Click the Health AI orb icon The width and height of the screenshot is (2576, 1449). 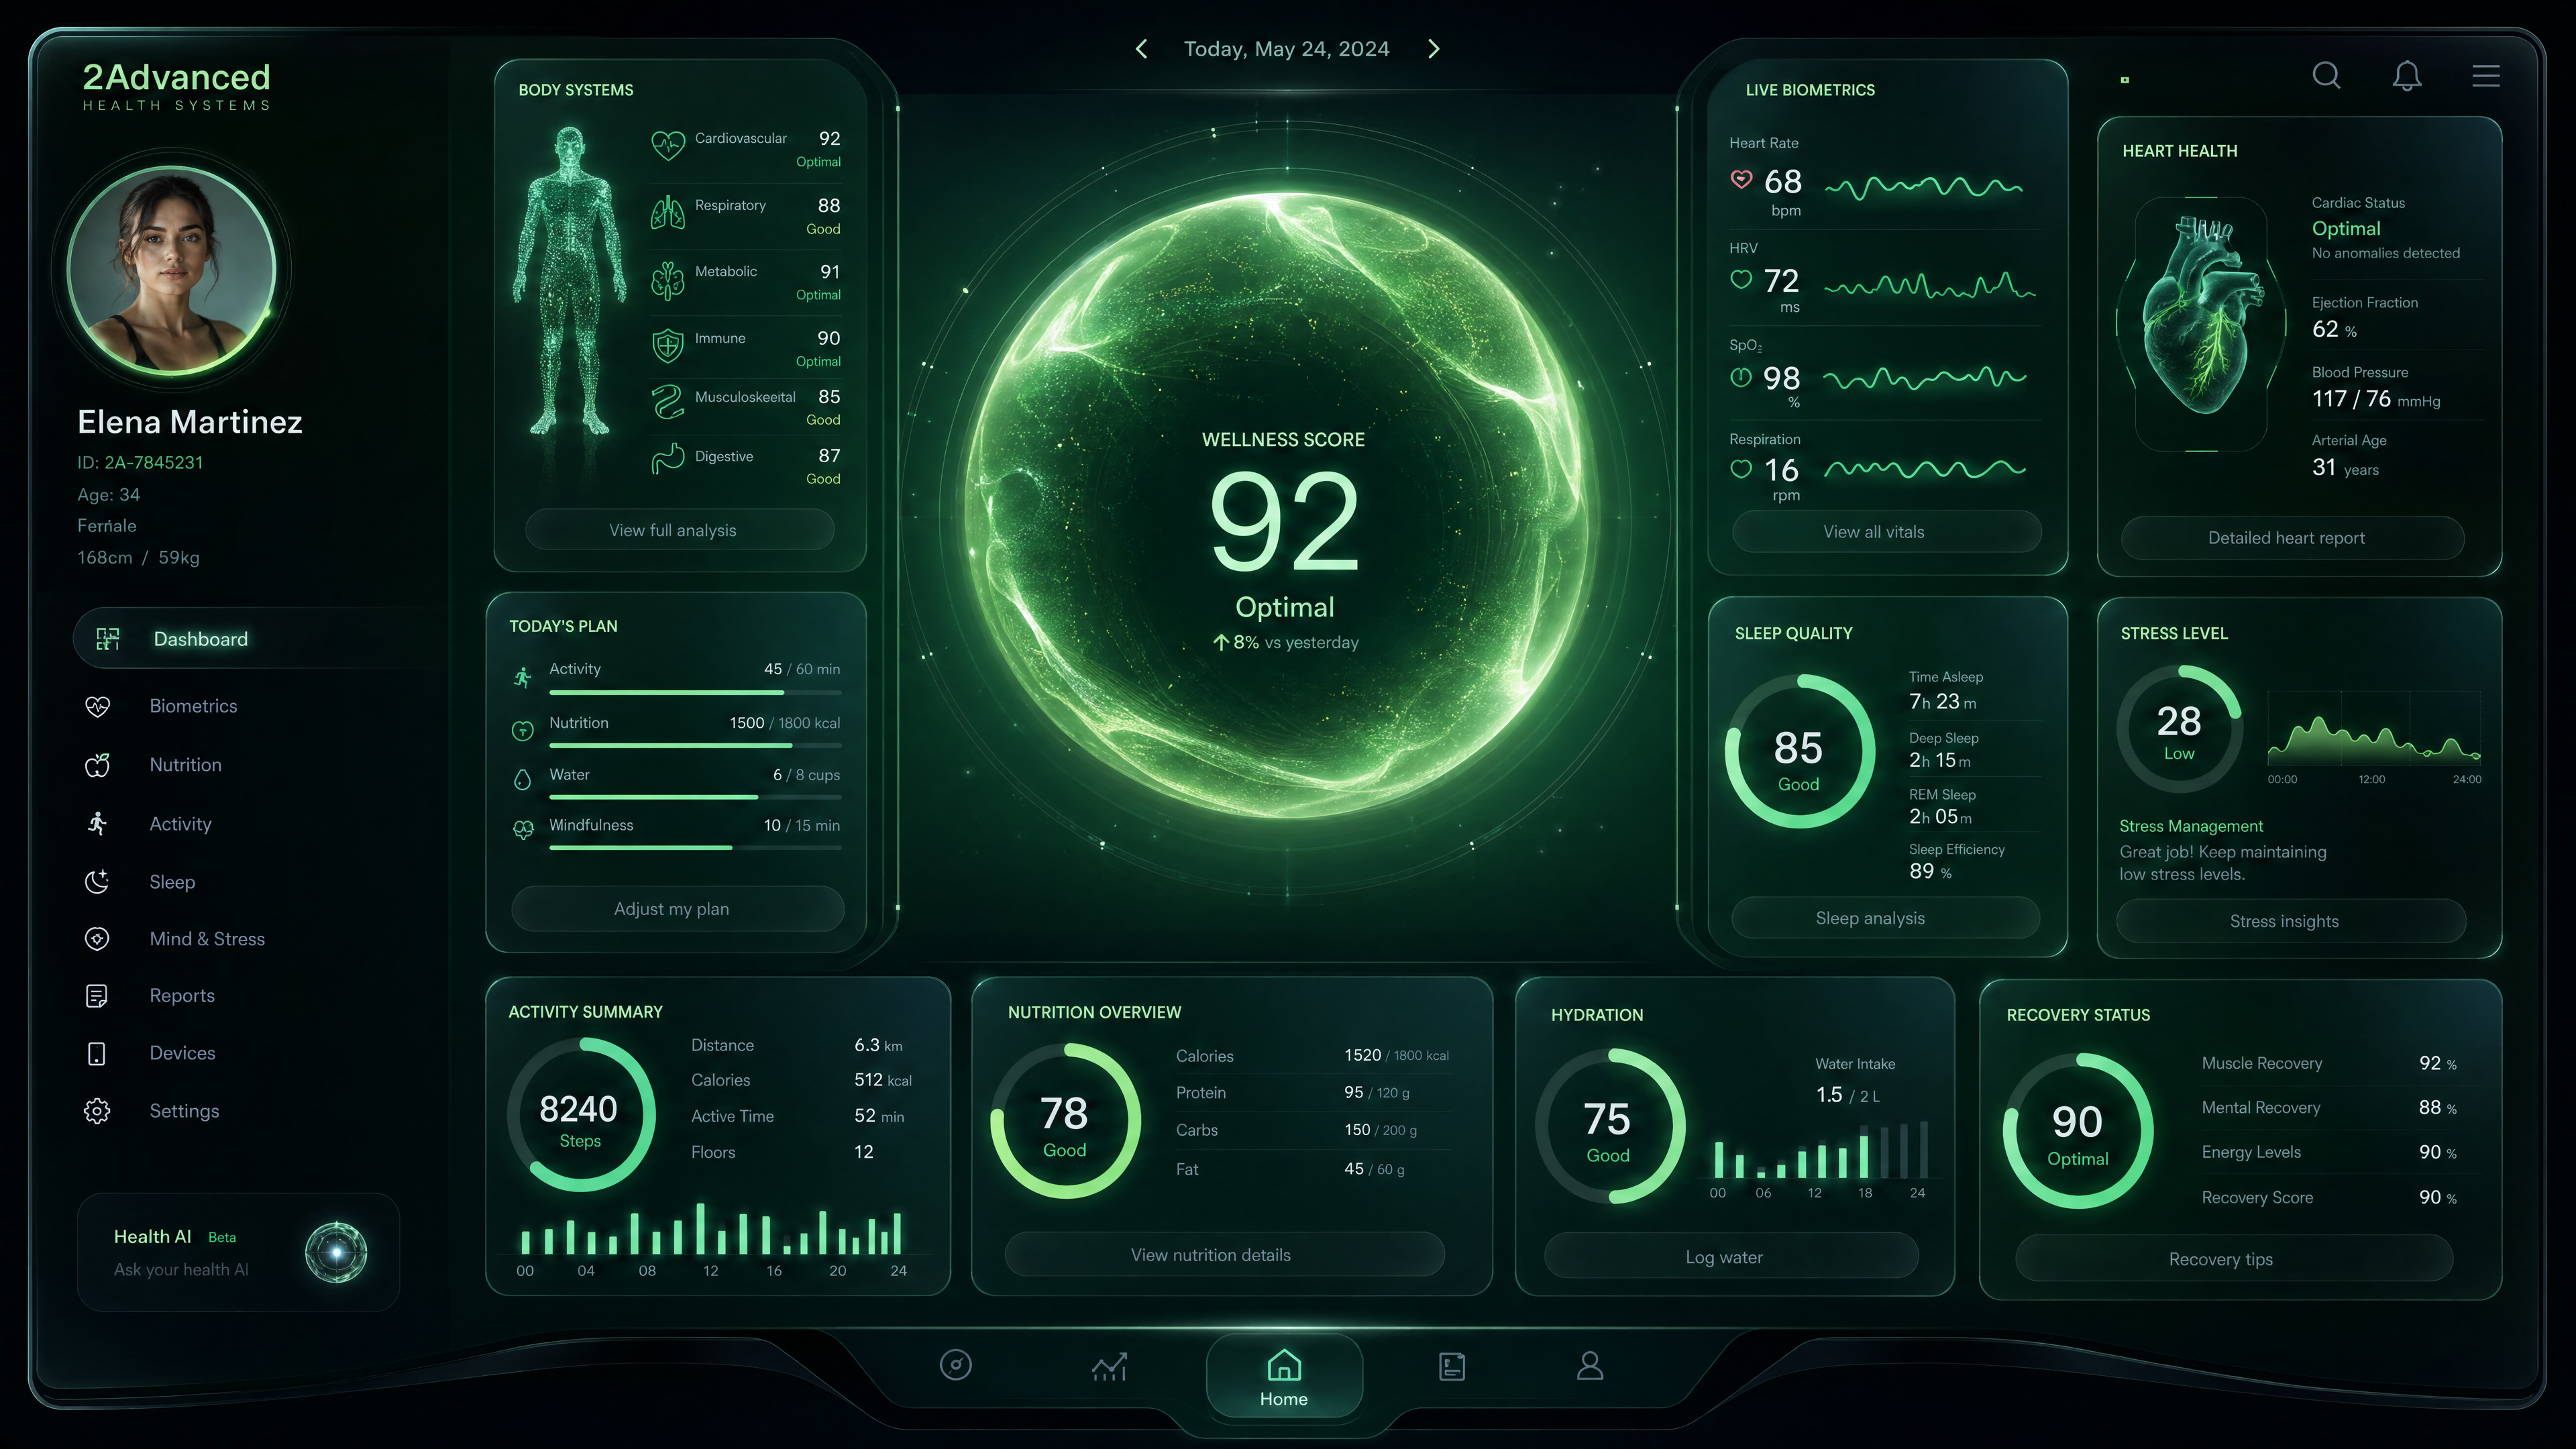click(336, 1252)
